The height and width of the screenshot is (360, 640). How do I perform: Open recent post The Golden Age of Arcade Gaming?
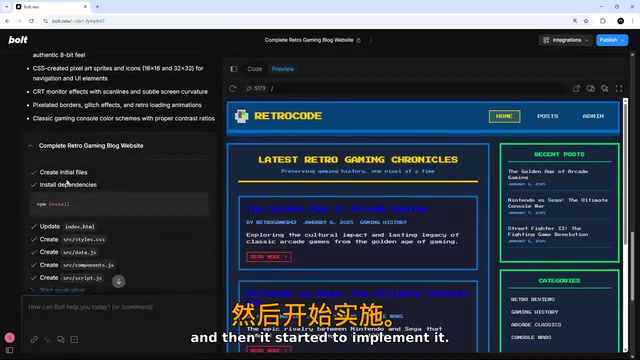coord(548,174)
